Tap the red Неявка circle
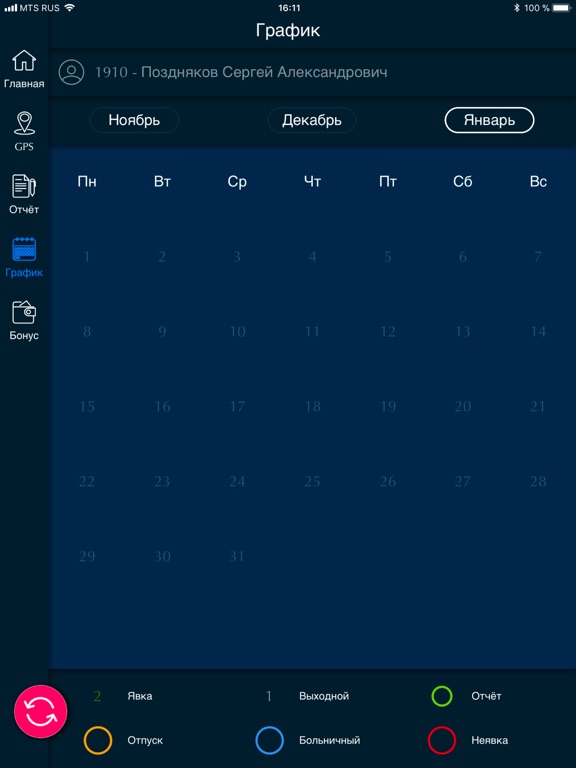576x768 pixels. 442,740
